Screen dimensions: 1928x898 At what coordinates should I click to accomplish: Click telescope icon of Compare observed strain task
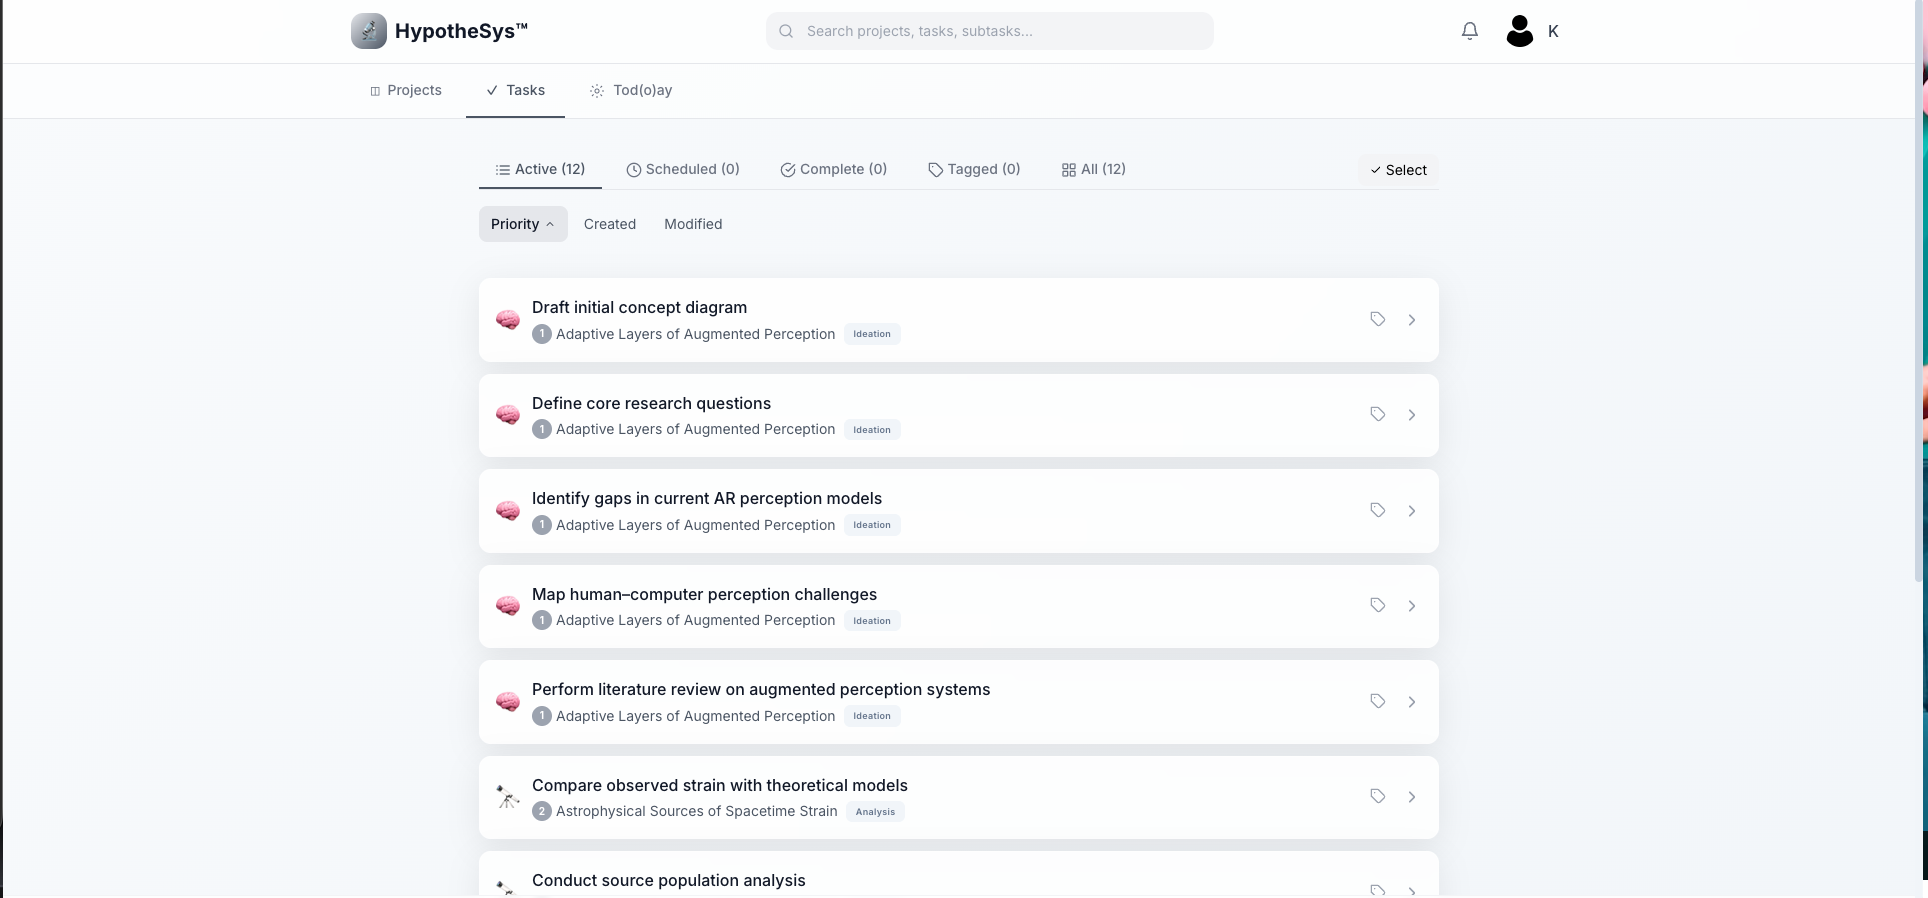(x=508, y=797)
